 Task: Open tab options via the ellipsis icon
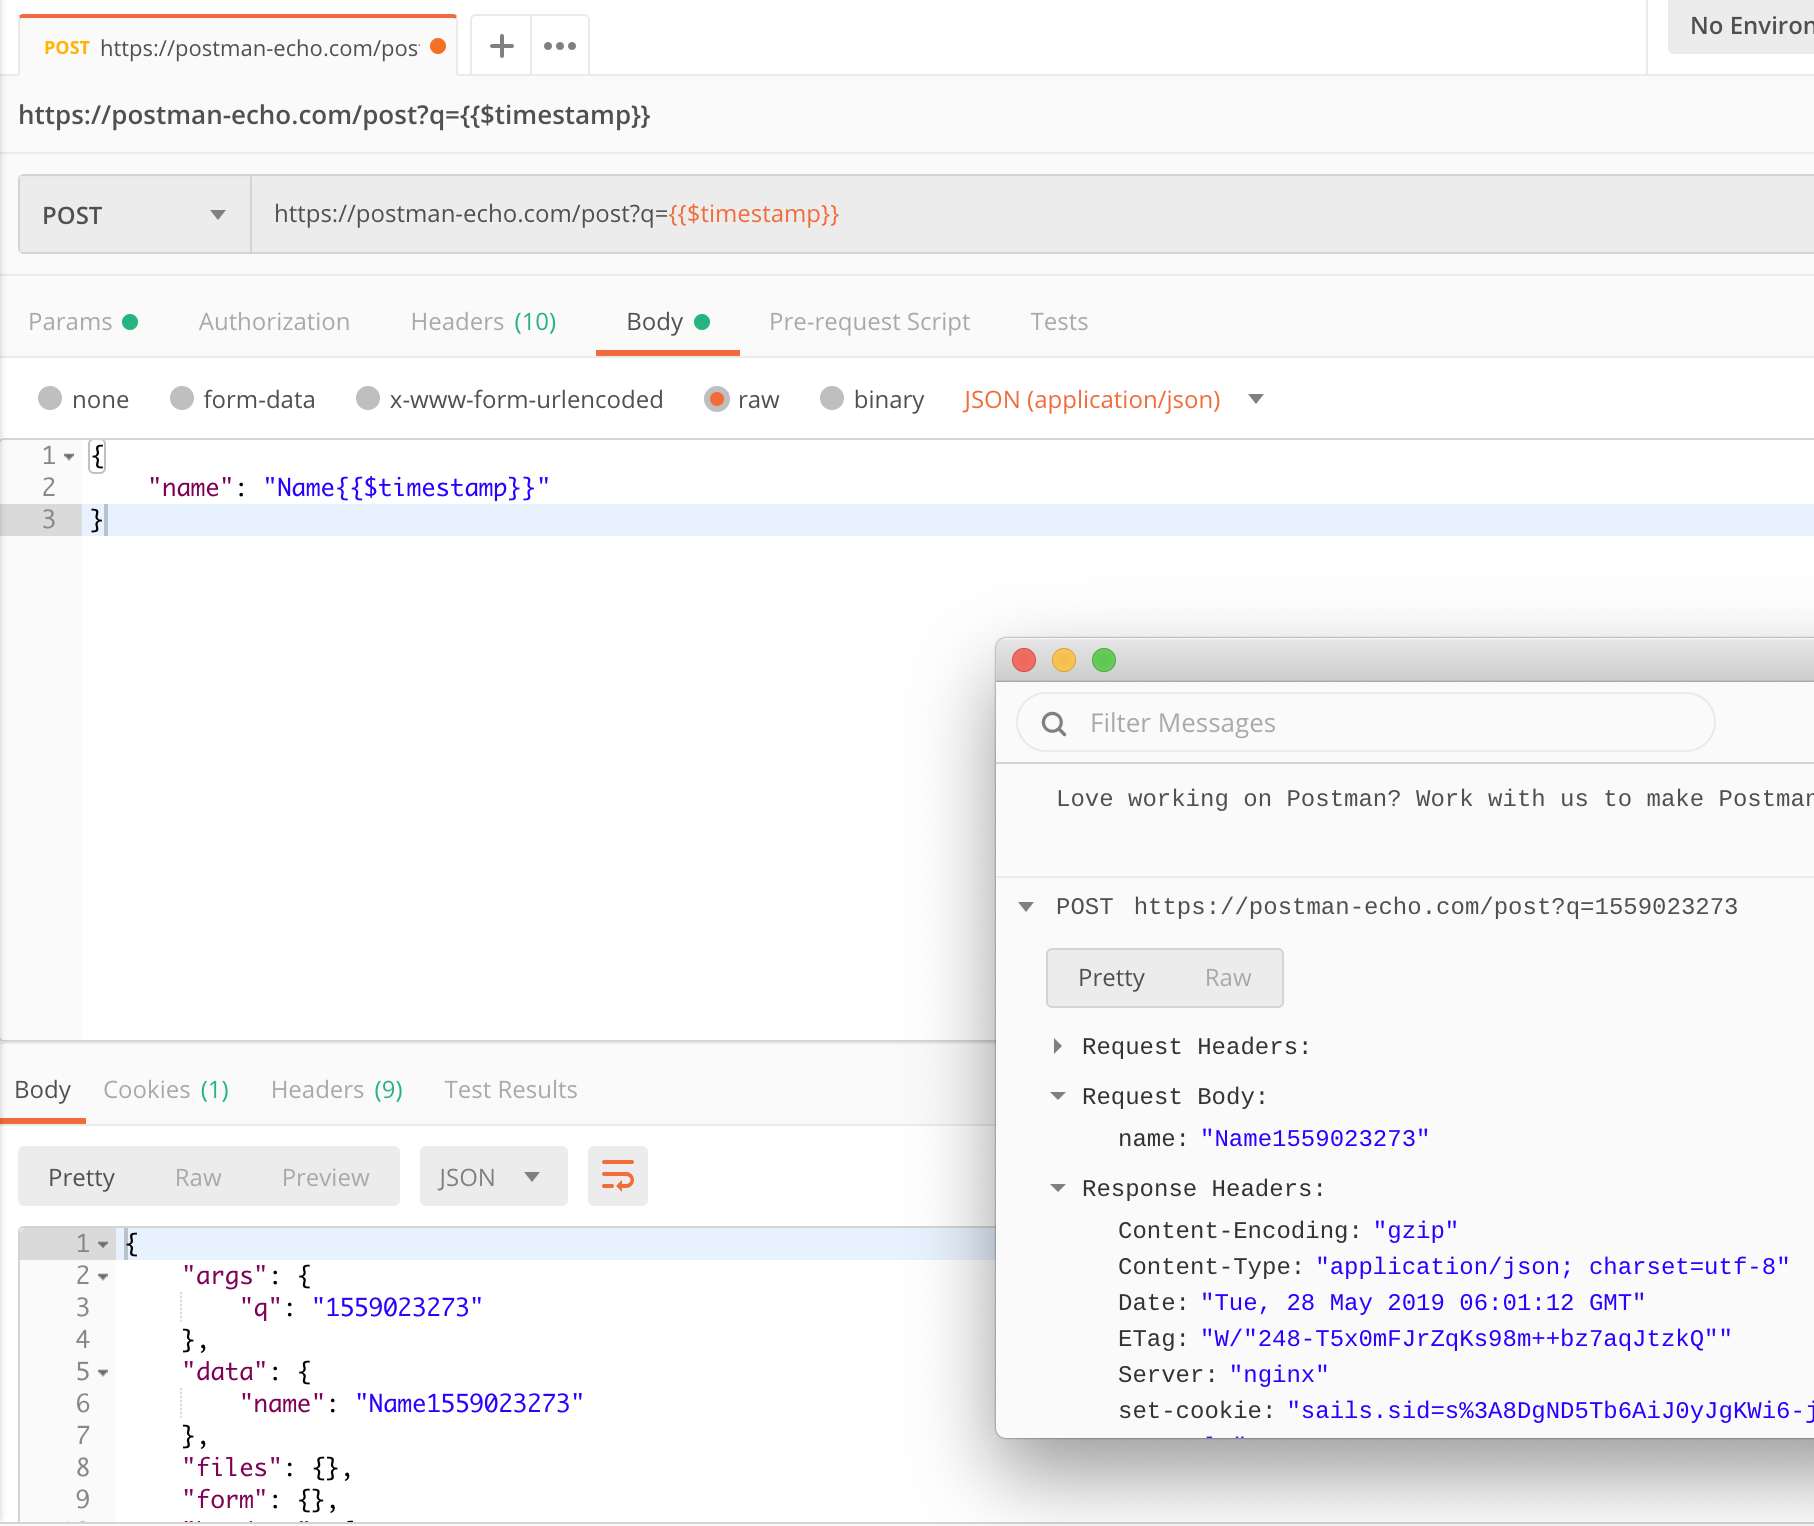[x=559, y=45]
